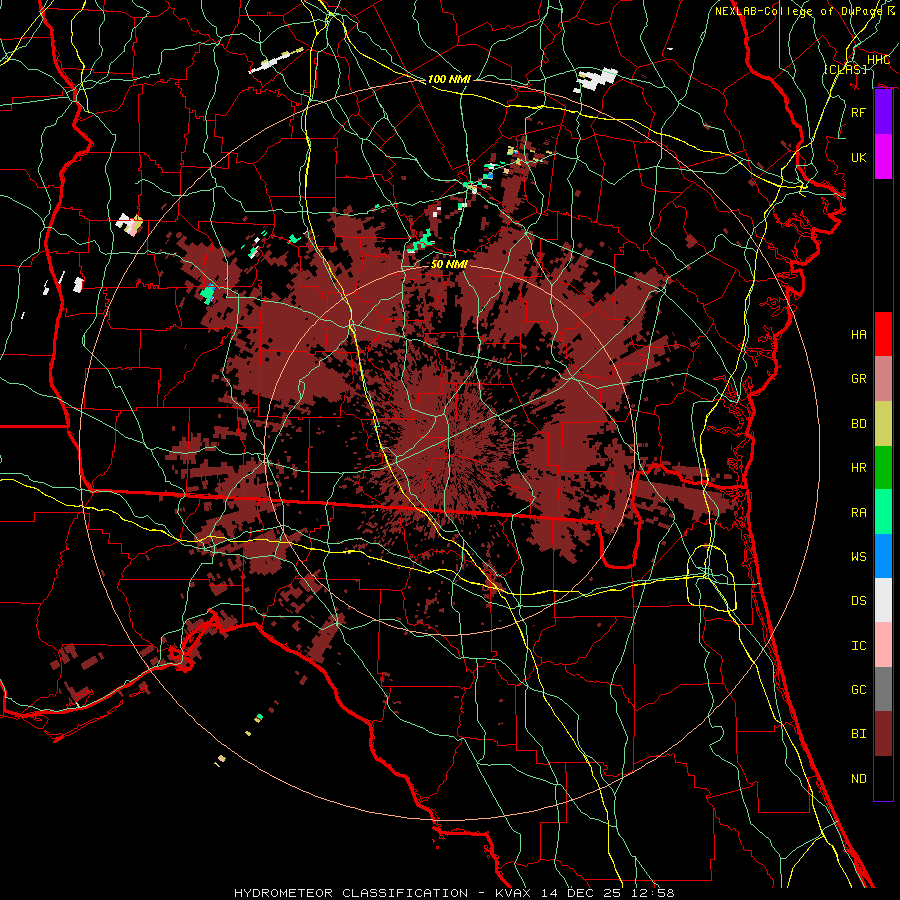Click the HA red legend swatch

point(883,334)
